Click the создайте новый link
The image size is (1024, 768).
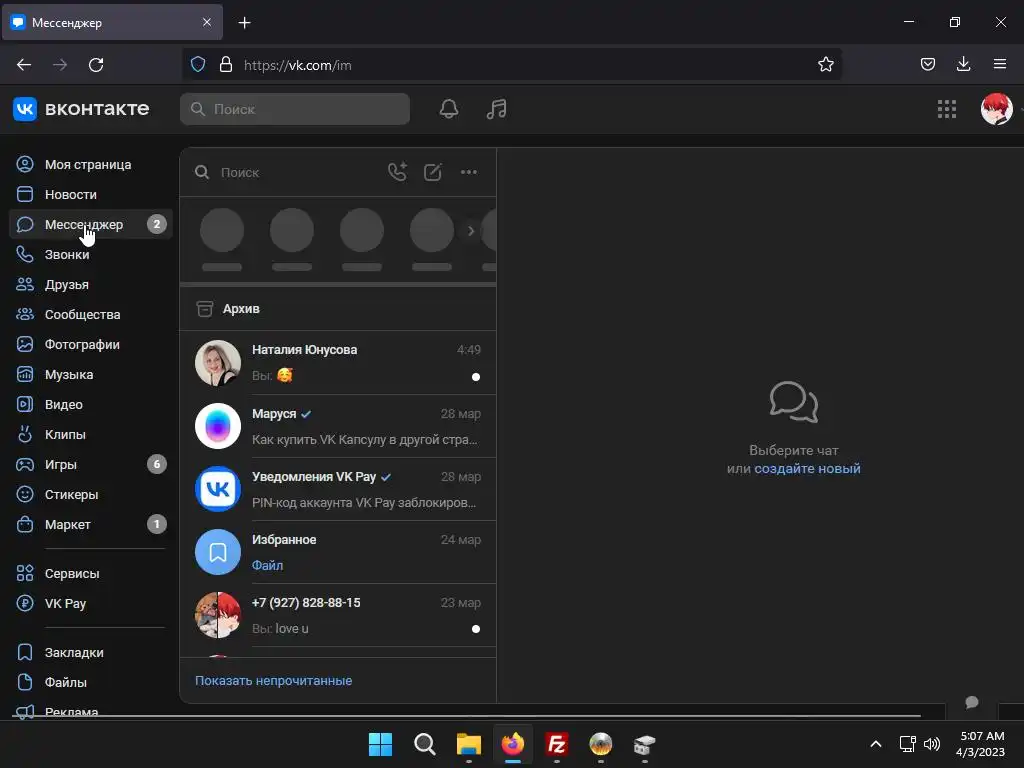(x=807, y=468)
